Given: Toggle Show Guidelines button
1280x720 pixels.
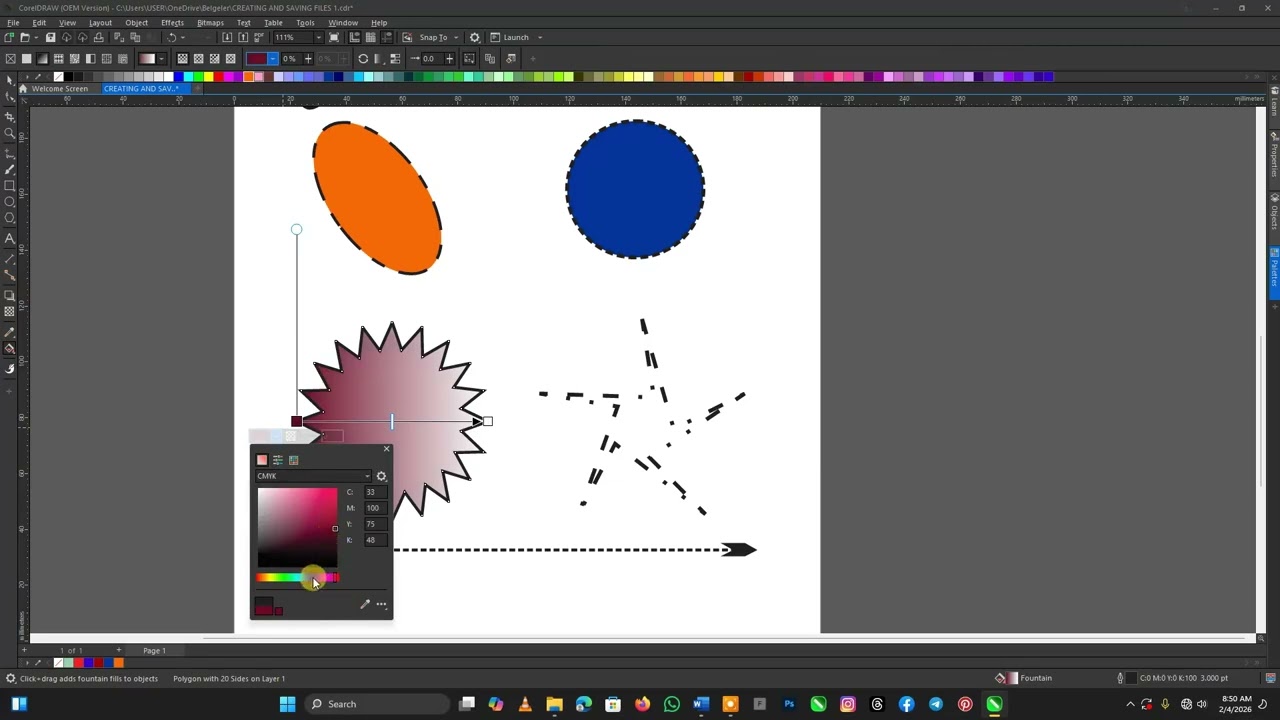Looking at the screenshot, I should coord(387,38).
